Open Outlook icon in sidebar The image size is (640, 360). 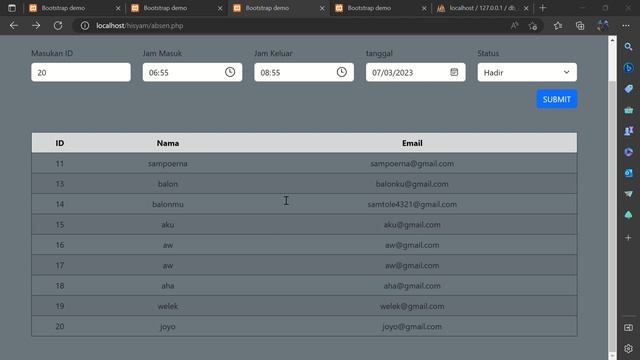629,173
